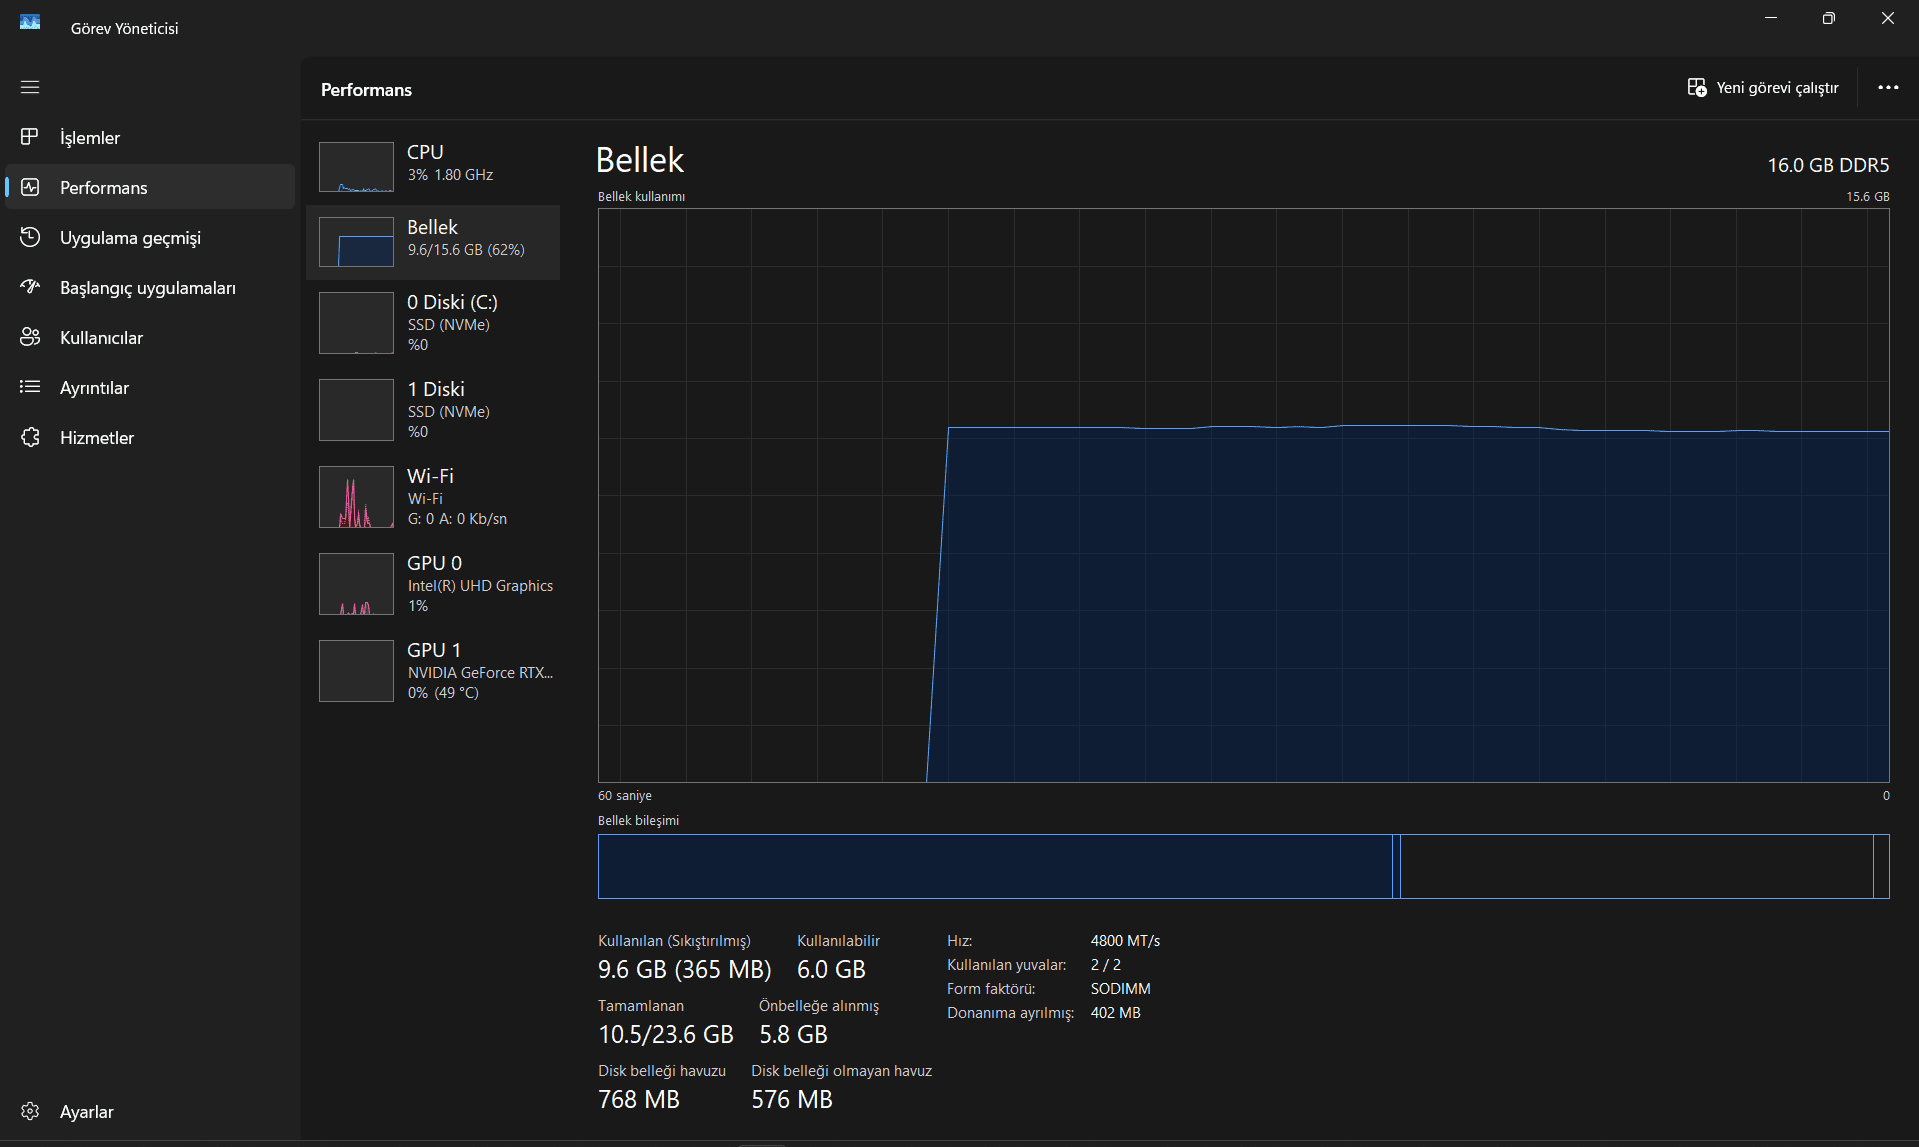Image resolution: width=1919 pixels, height=1147 pixels.
Task: Select the Performans sidebar icon
Action: tap(30, 187)
